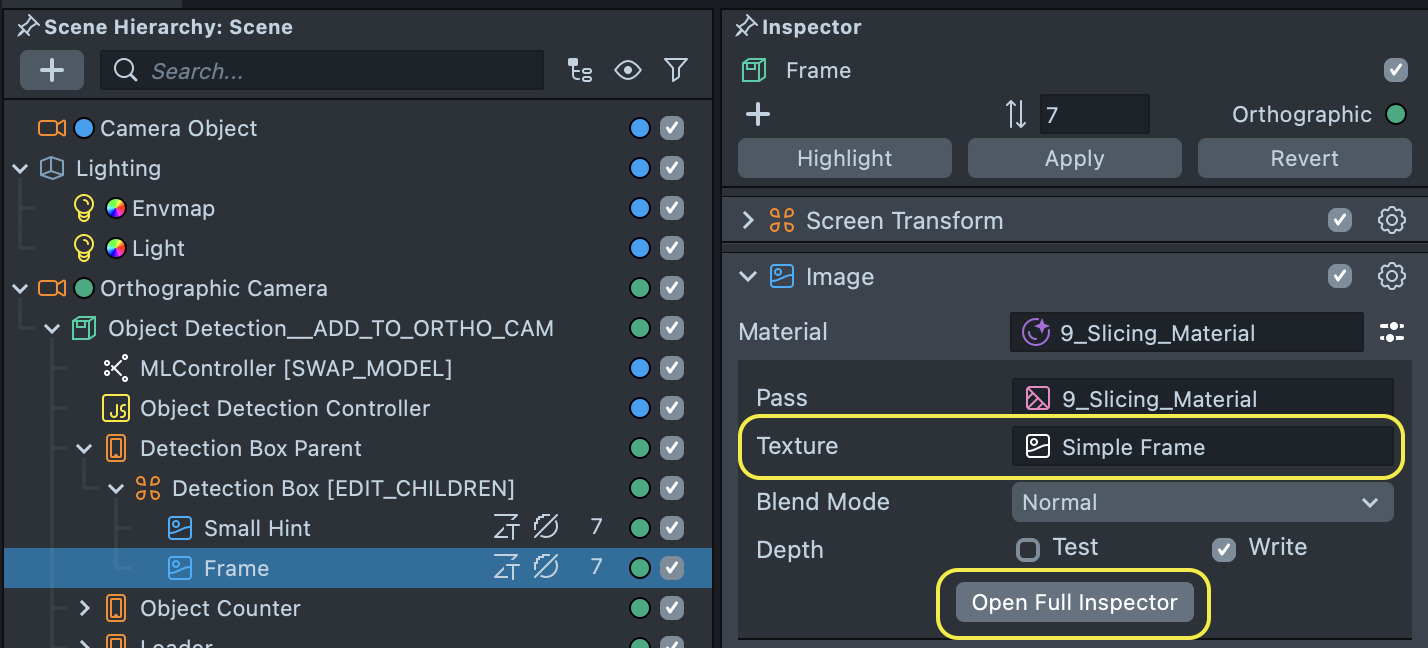Expand the Object Counter tree item
Image resolution: width=1428 pixels, height=648 pixels.
85,608
